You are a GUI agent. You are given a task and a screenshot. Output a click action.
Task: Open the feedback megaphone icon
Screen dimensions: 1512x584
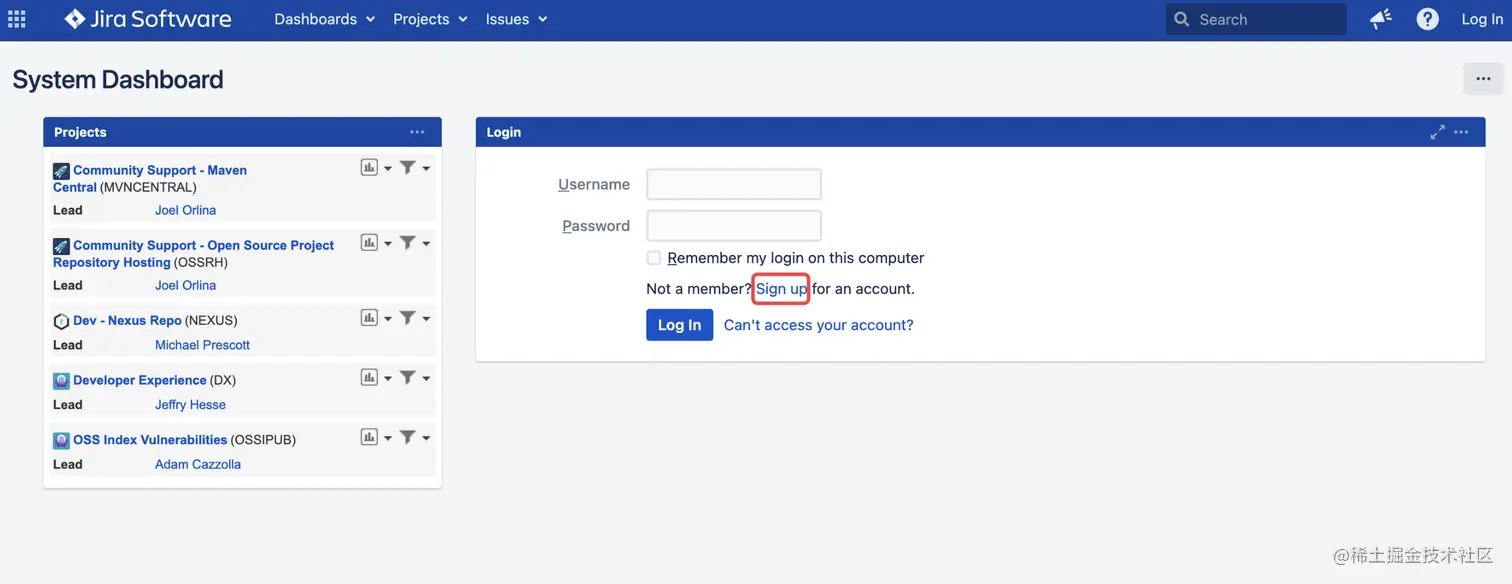[1381, 19]
